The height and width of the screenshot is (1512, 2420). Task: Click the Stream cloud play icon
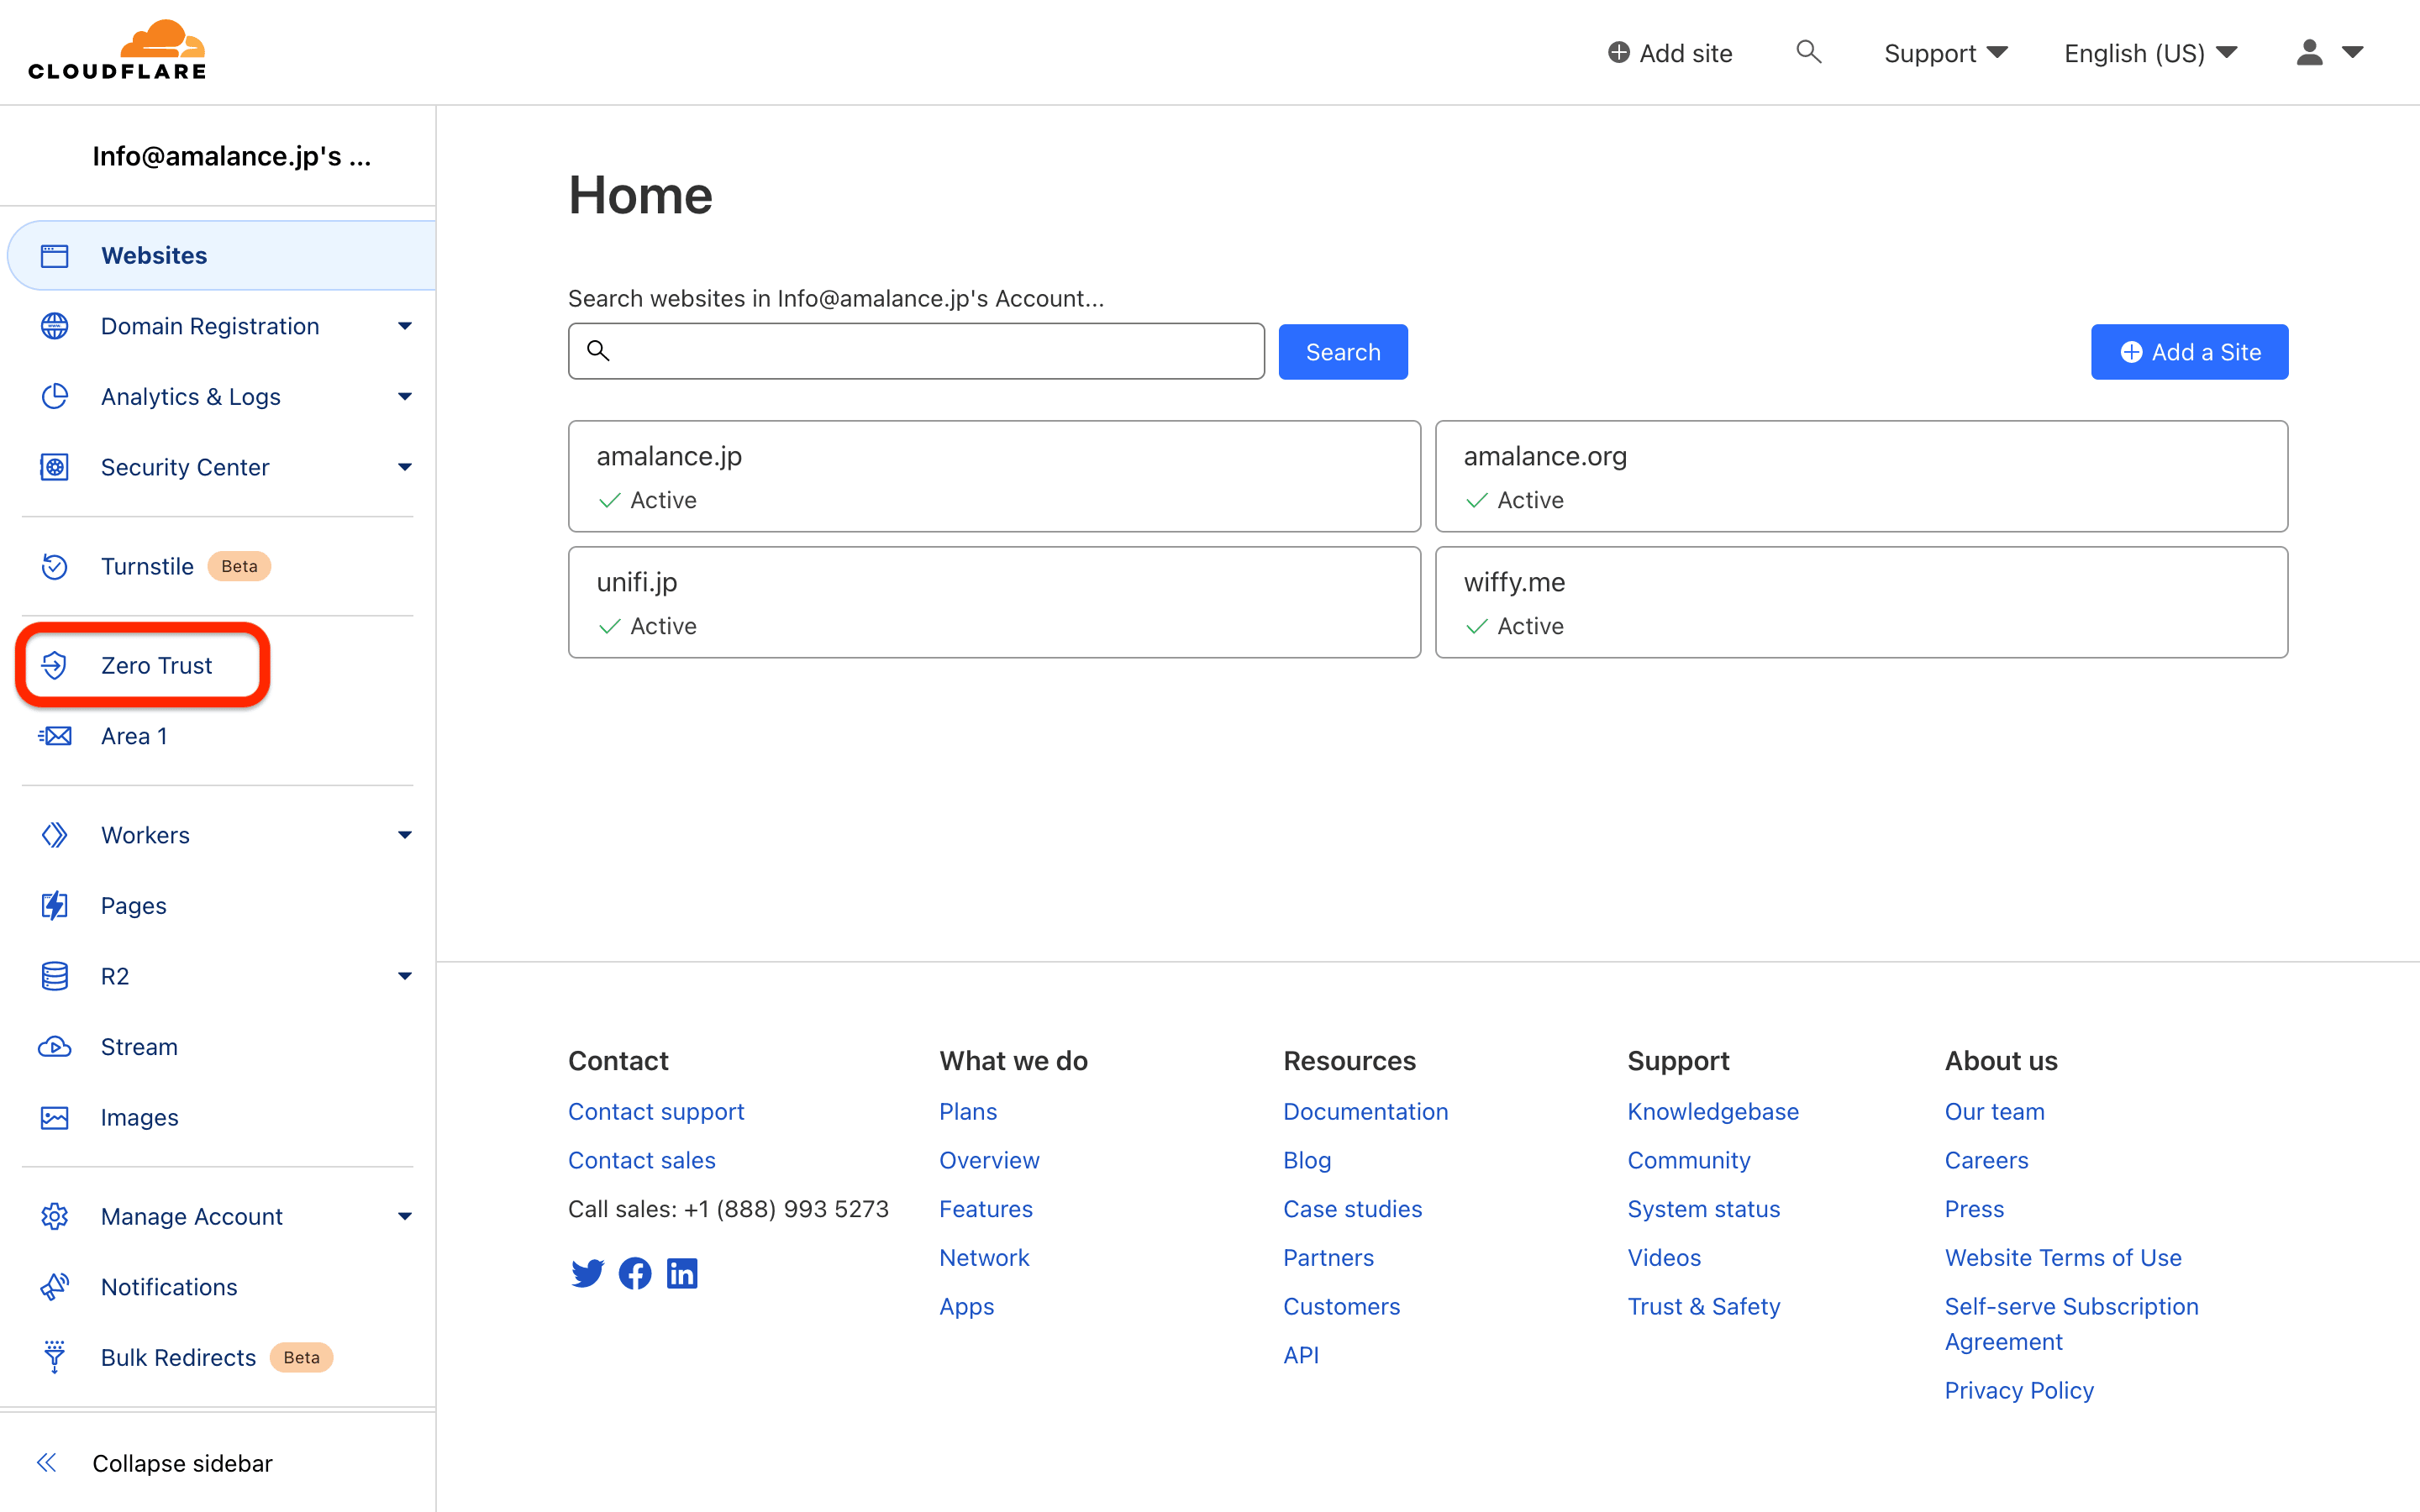[x=55, y=1046]
